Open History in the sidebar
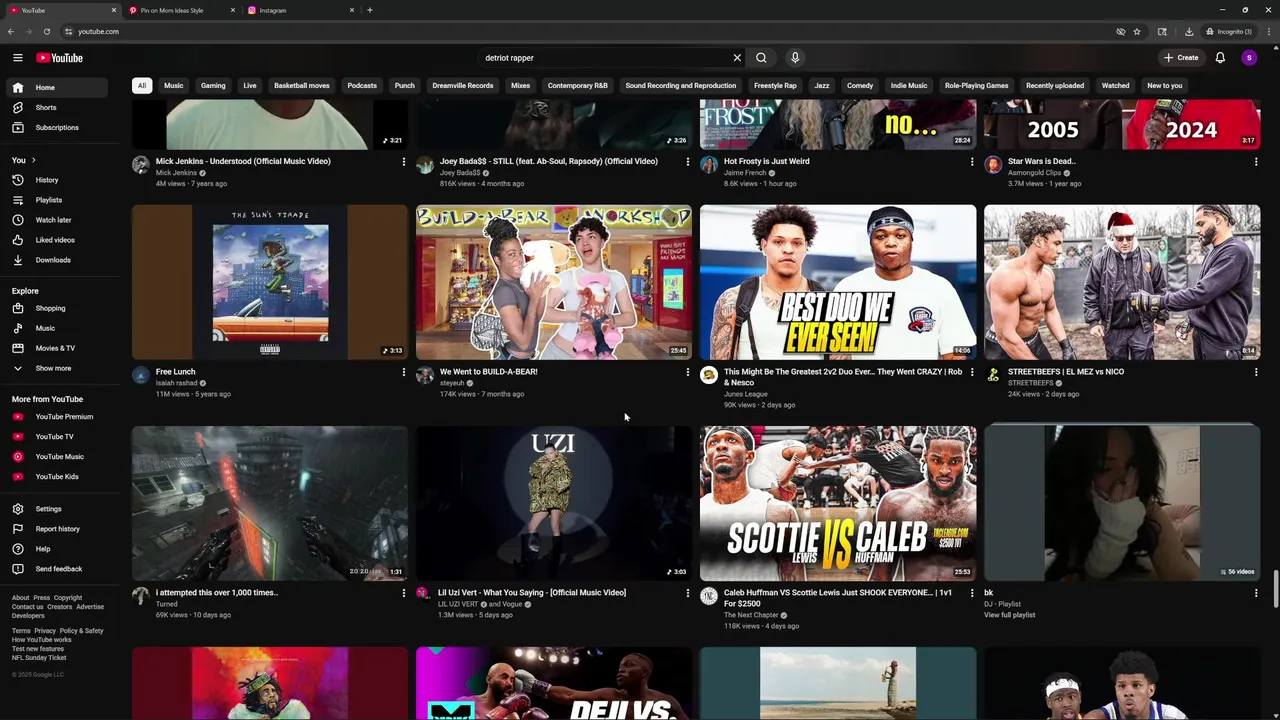 point(56,180)
